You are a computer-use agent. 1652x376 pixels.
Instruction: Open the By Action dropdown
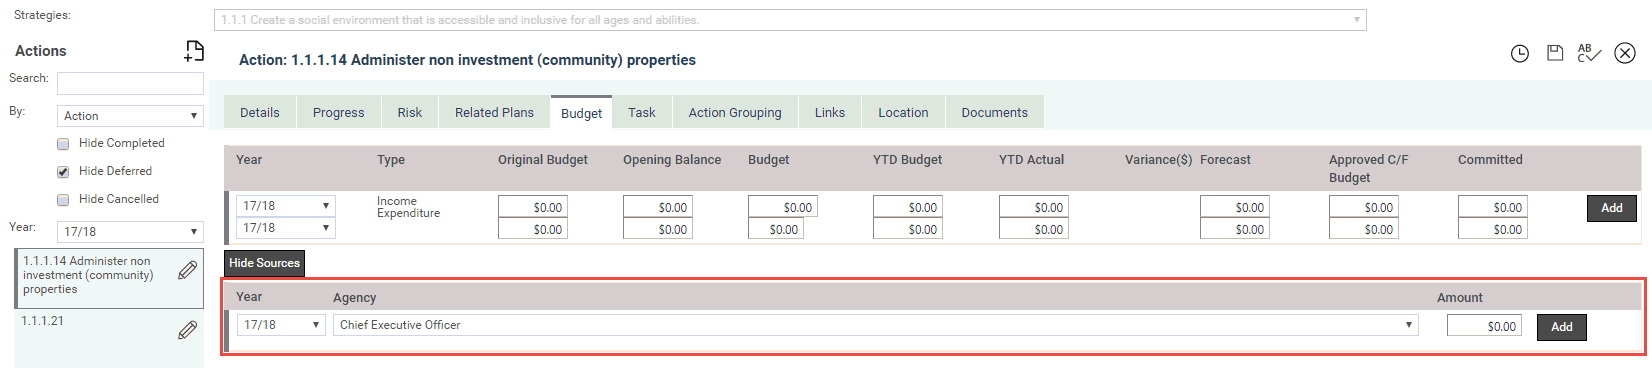click(x=130, y=116)
